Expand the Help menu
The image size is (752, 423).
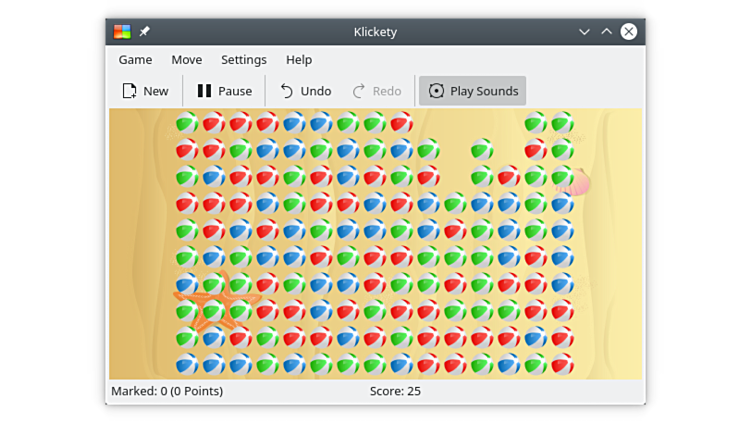(x=298, y=60)
